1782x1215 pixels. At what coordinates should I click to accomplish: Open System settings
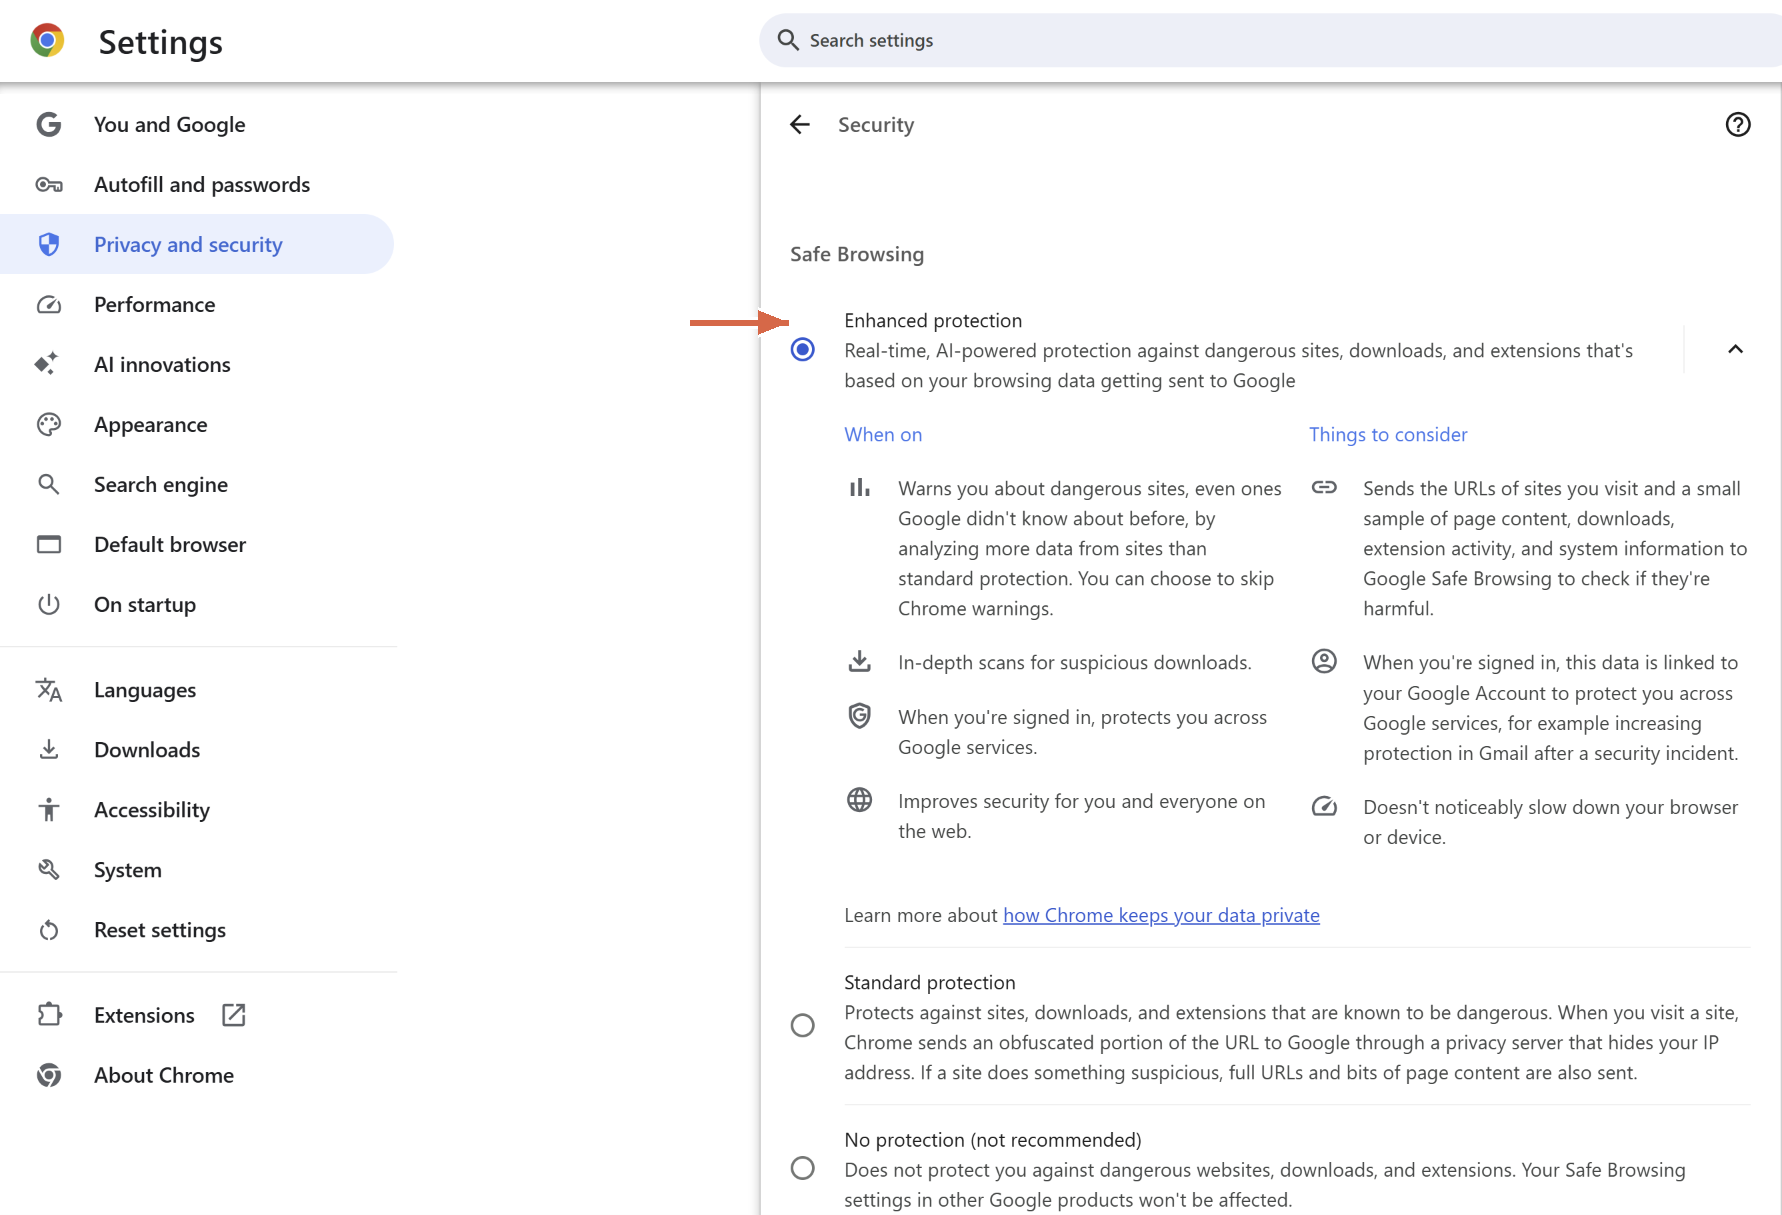197,869
